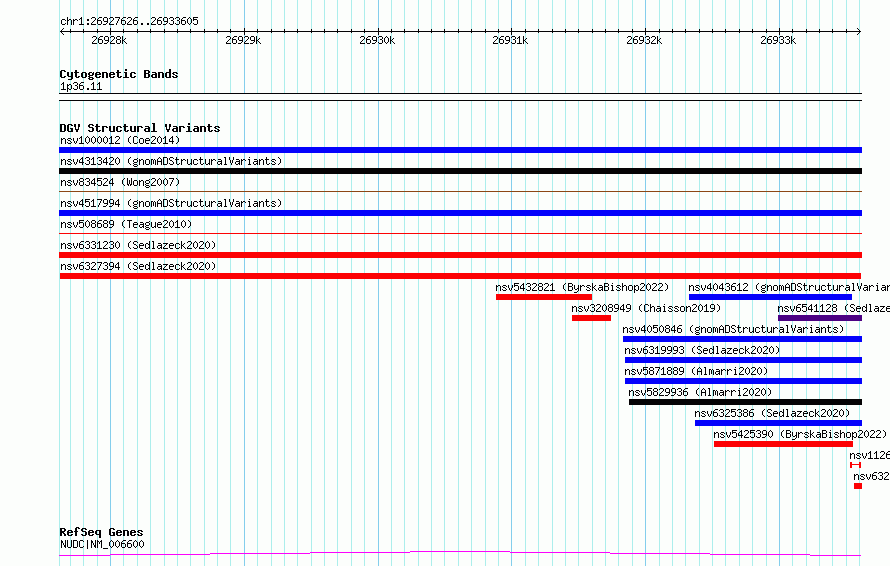Image resolution: width=890 pixels, height=566 pixels.
Task: Open the nsv834524 (Wong2007) label
Action: tap(120, 182)
